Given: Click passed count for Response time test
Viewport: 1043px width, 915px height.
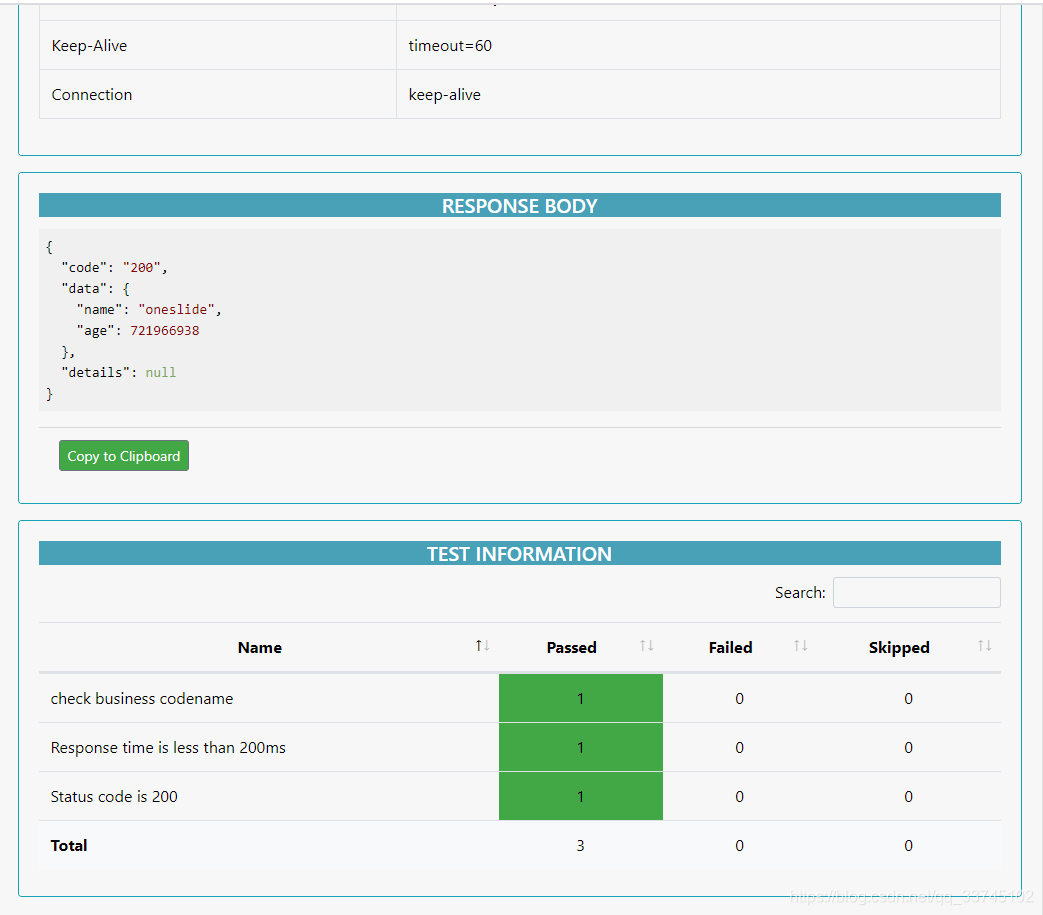Looking at the screenshot, I should pos(581,747).
